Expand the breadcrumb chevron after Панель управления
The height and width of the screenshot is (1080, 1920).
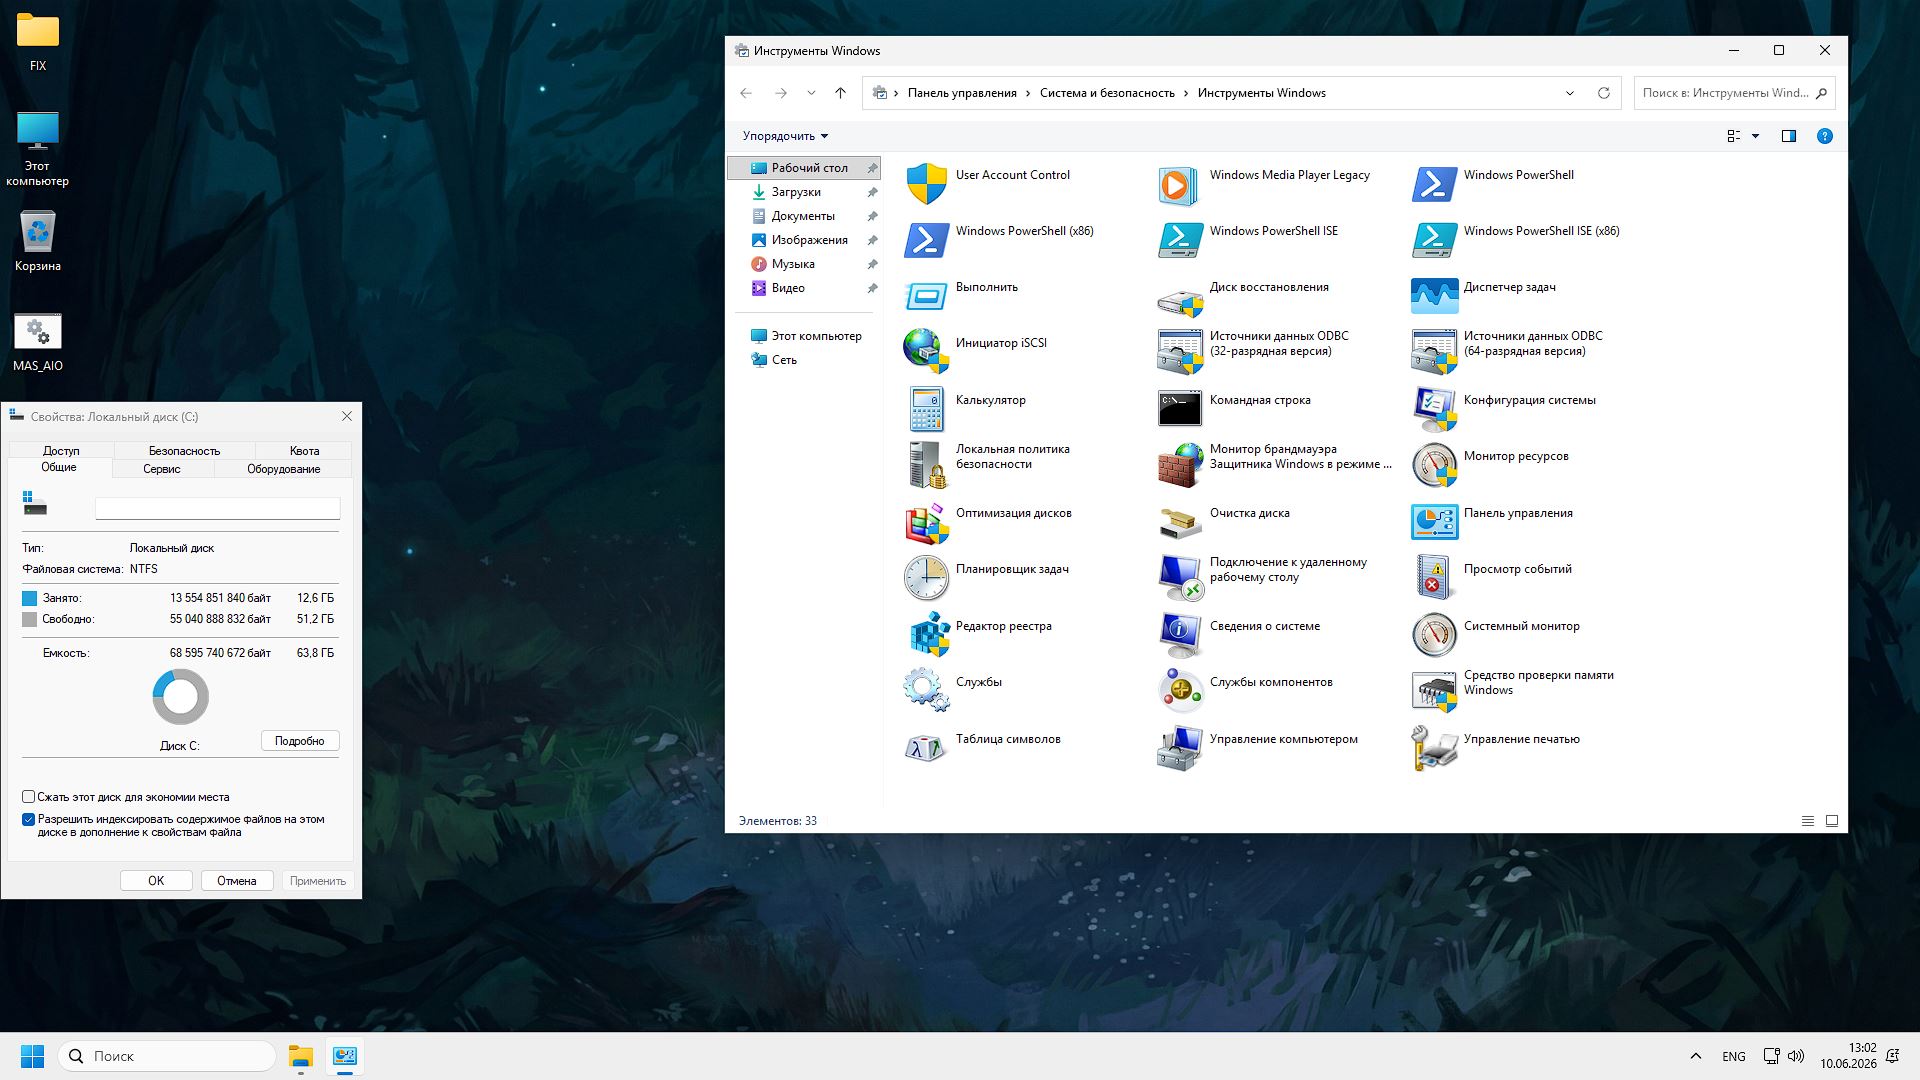pyautogui.click(x=1028, y=93)
